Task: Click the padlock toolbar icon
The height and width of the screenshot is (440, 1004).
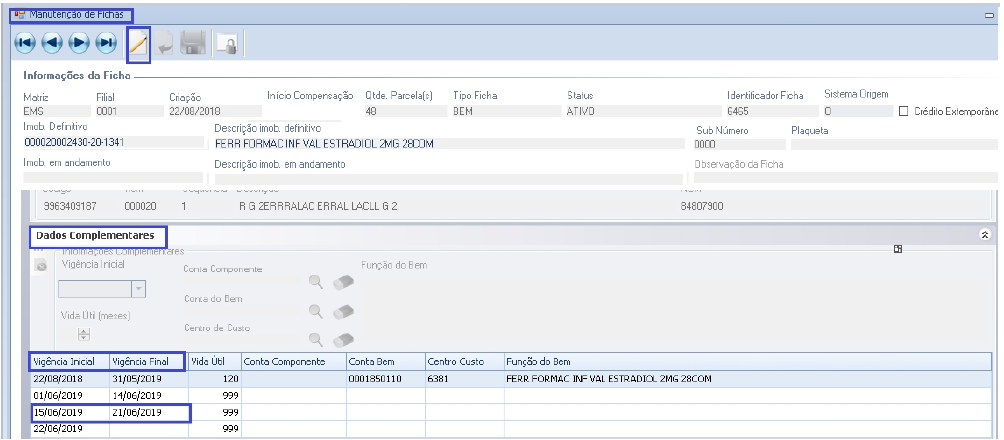Action: (227, 44)
